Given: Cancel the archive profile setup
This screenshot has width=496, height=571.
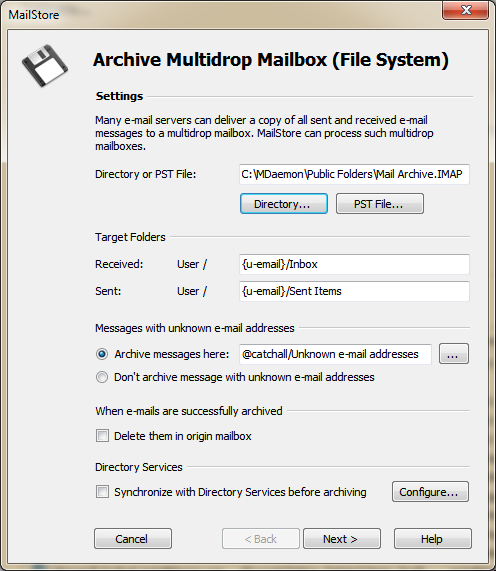Looking at the screenshot, I should click(133, 539).
